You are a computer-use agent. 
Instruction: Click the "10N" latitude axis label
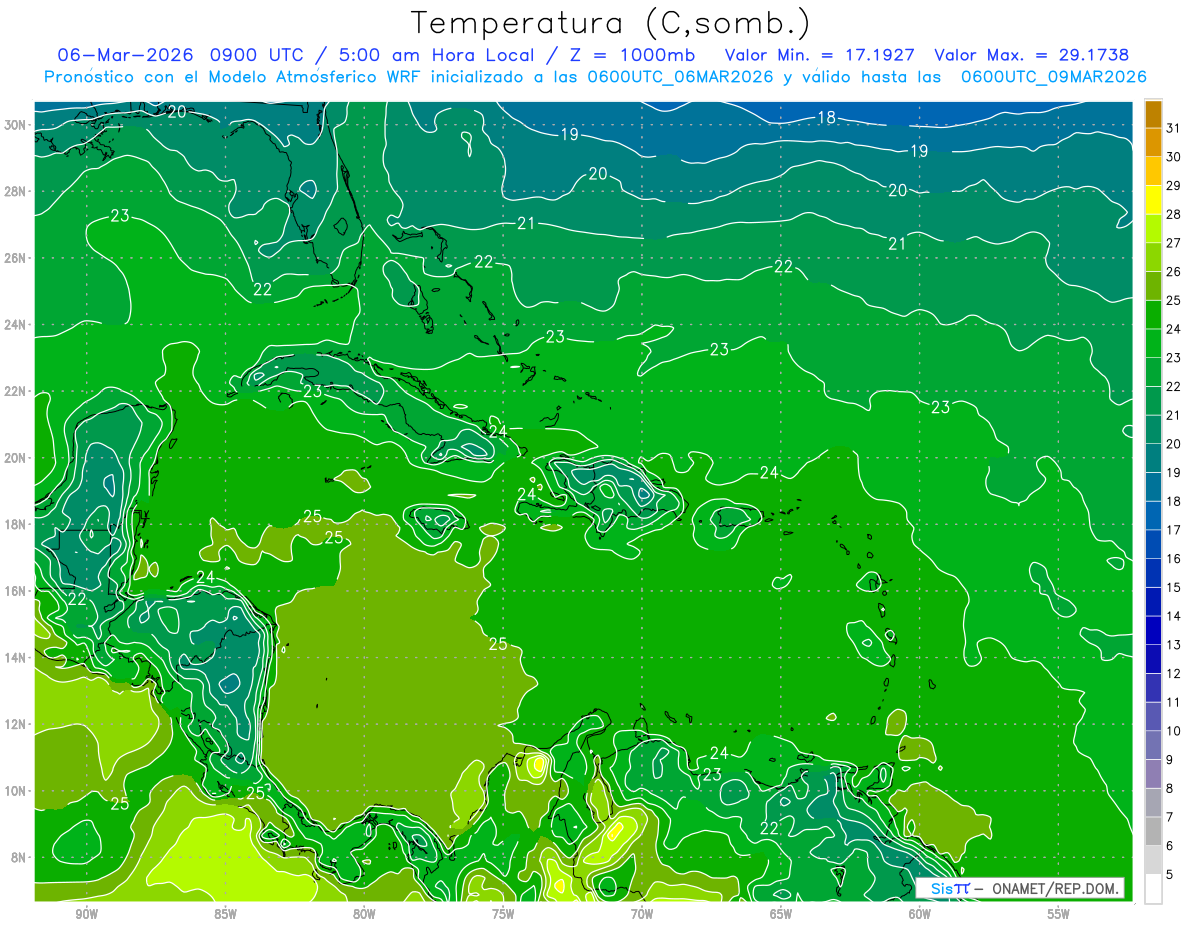(14, 791)
